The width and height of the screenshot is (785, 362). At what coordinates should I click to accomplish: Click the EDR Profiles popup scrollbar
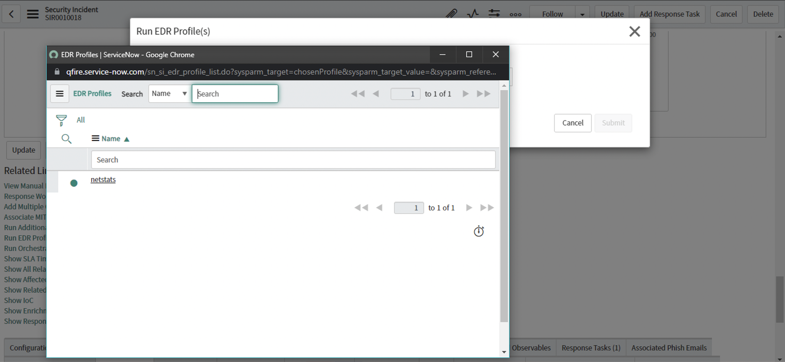[504, 205]
